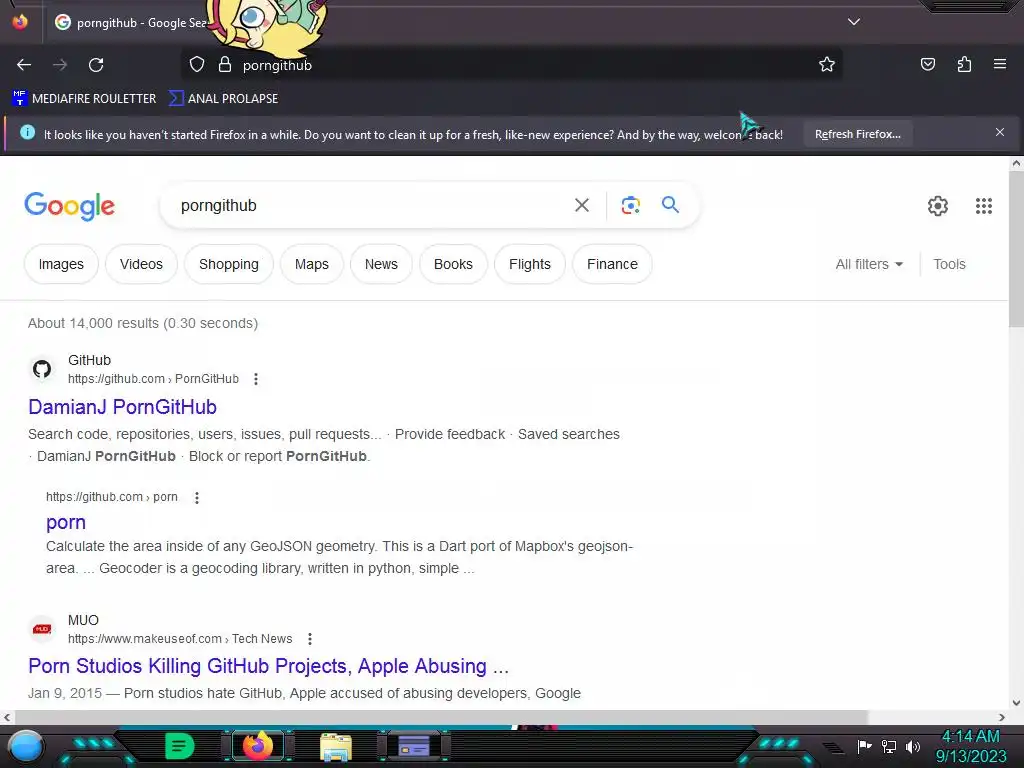Clear the search query with the X icon
The width and height of the screenshot is (1024, 768).
tap(582, 205)
